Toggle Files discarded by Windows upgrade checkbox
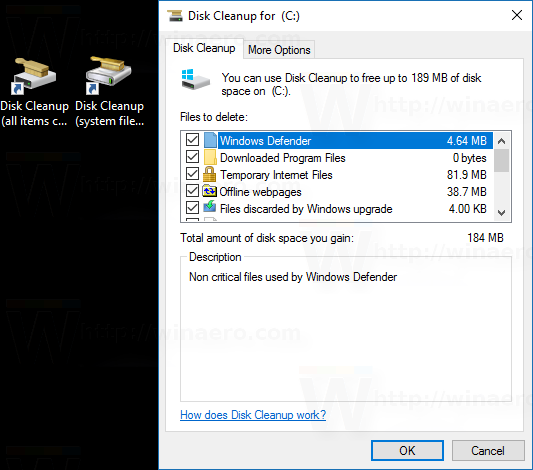 (x=192, y=207)
